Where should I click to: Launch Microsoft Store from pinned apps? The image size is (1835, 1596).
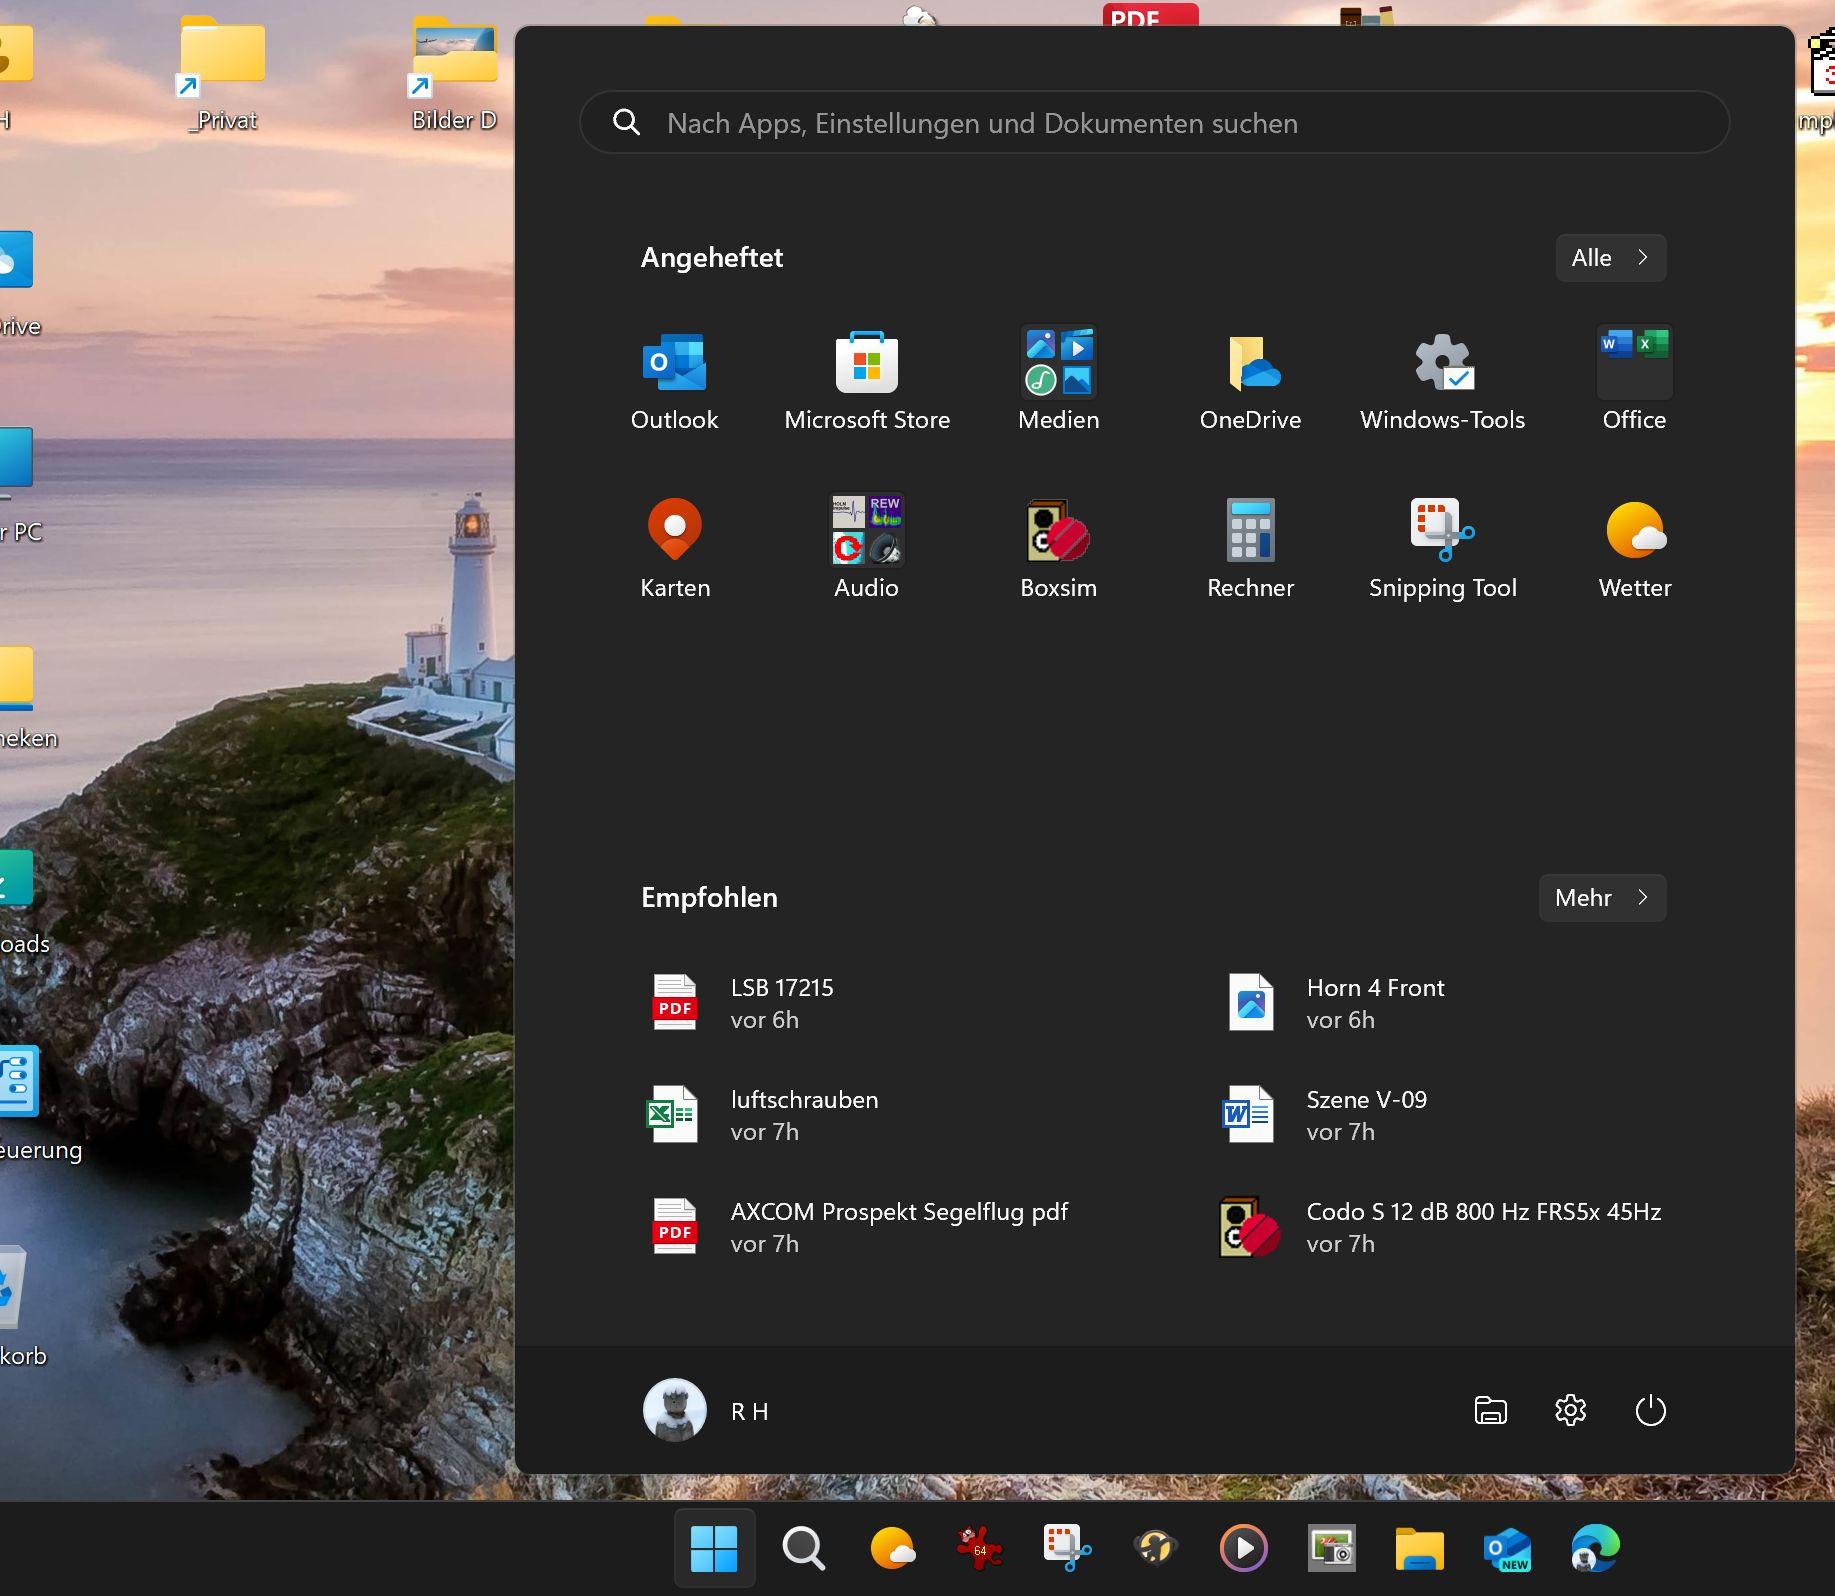click(x=866, y=380)
